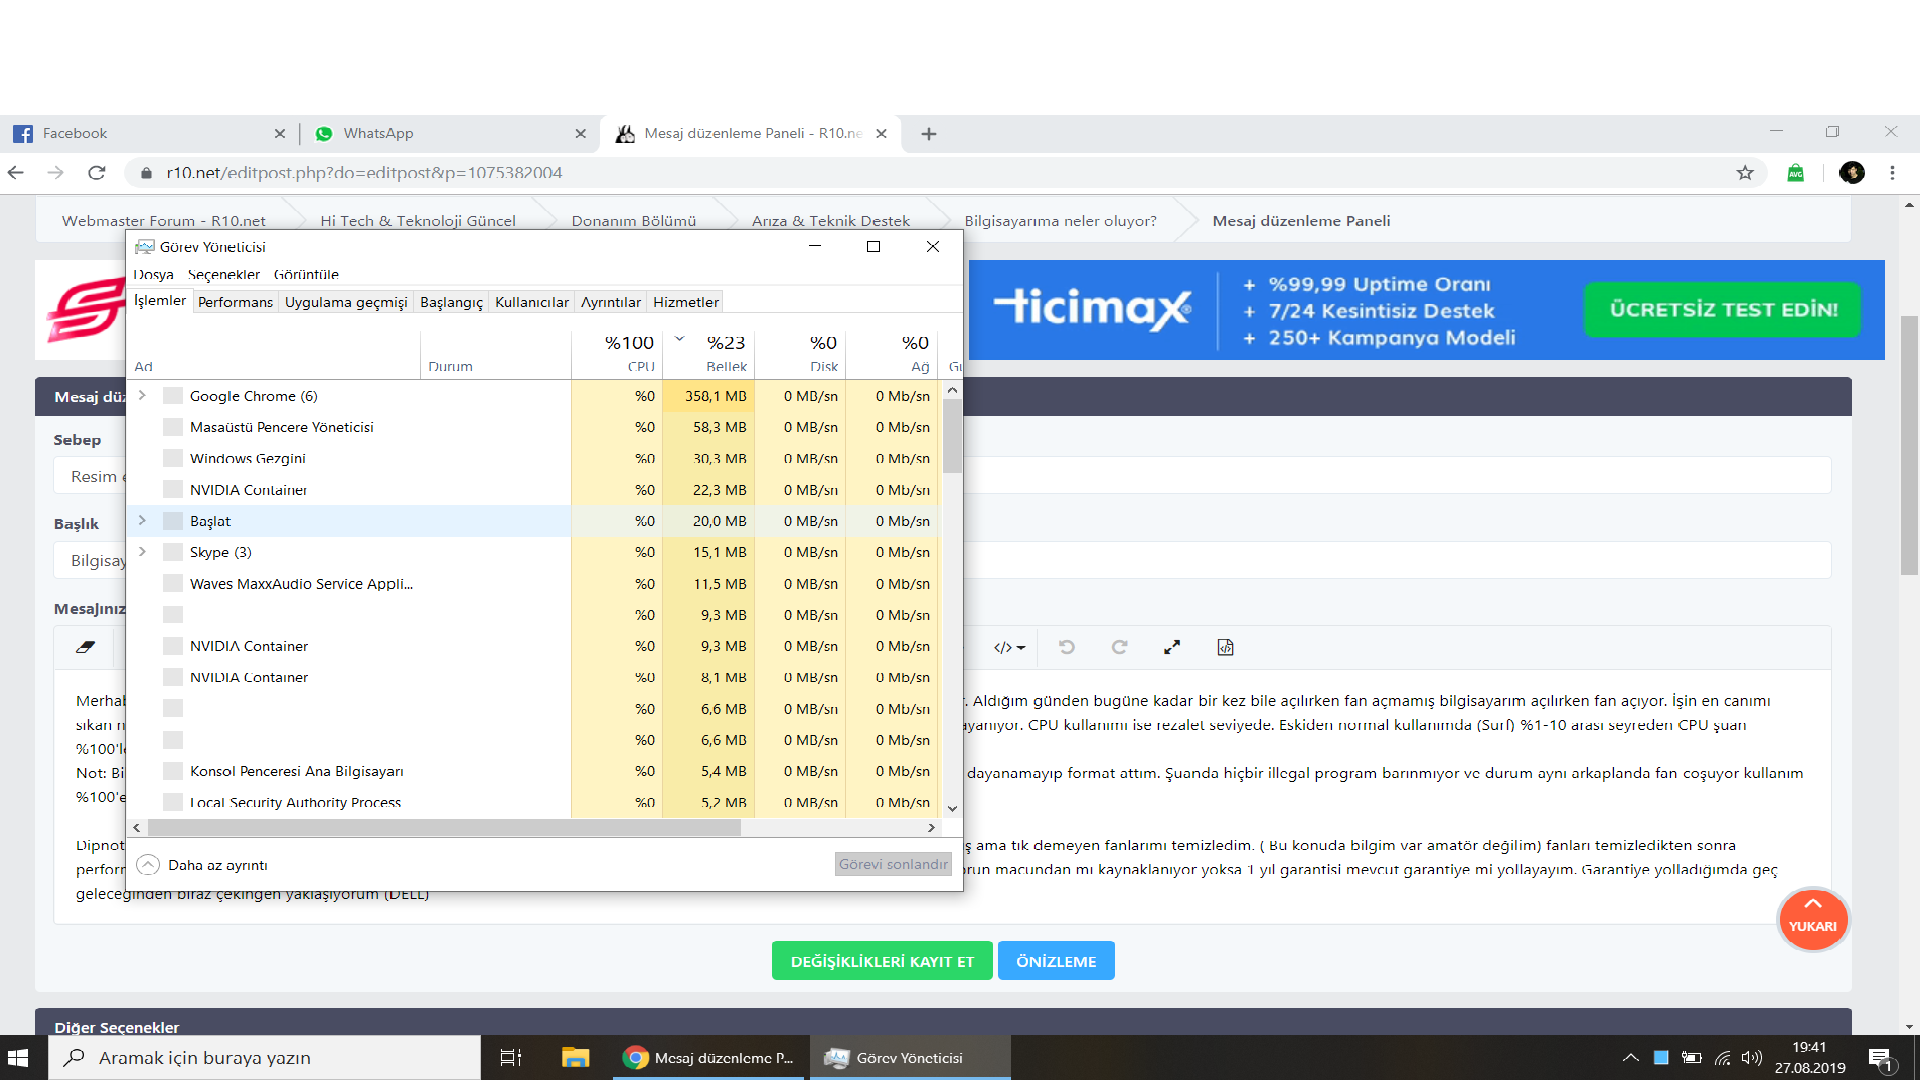The width and height of the screenshot is (1920, 1080).
Task: Click the volume icon in system tray
Action: pos(1751,1058)
